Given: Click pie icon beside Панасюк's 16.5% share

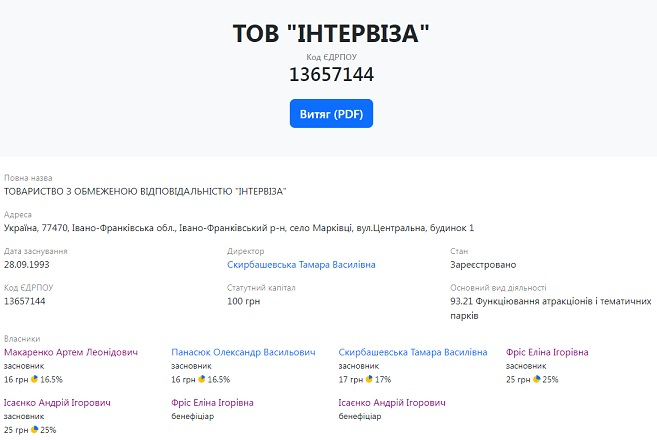Looking at the screenshot, I should 202,380.
